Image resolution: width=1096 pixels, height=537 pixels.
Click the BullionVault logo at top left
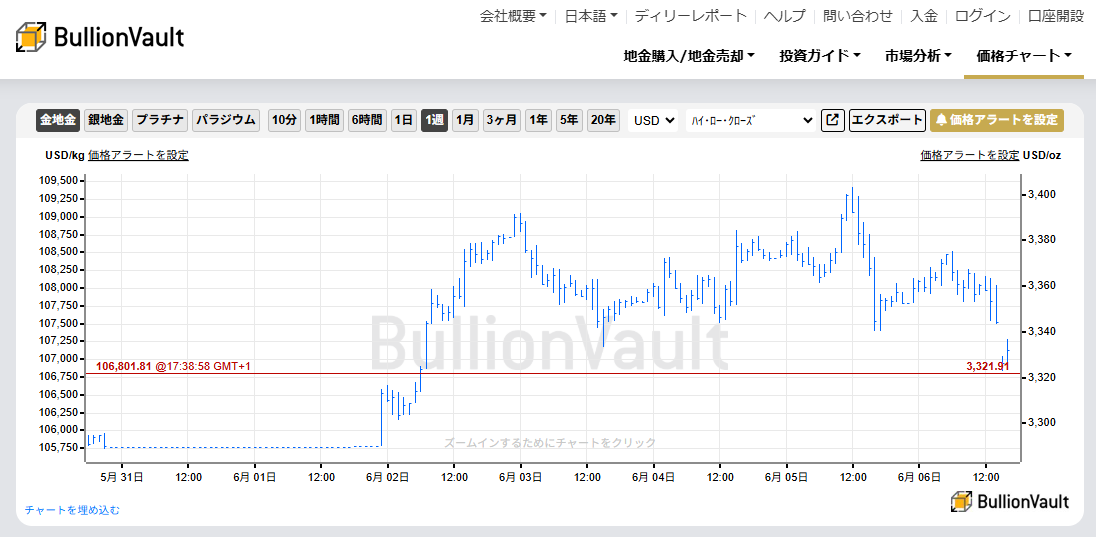click(x=100, y=37)
